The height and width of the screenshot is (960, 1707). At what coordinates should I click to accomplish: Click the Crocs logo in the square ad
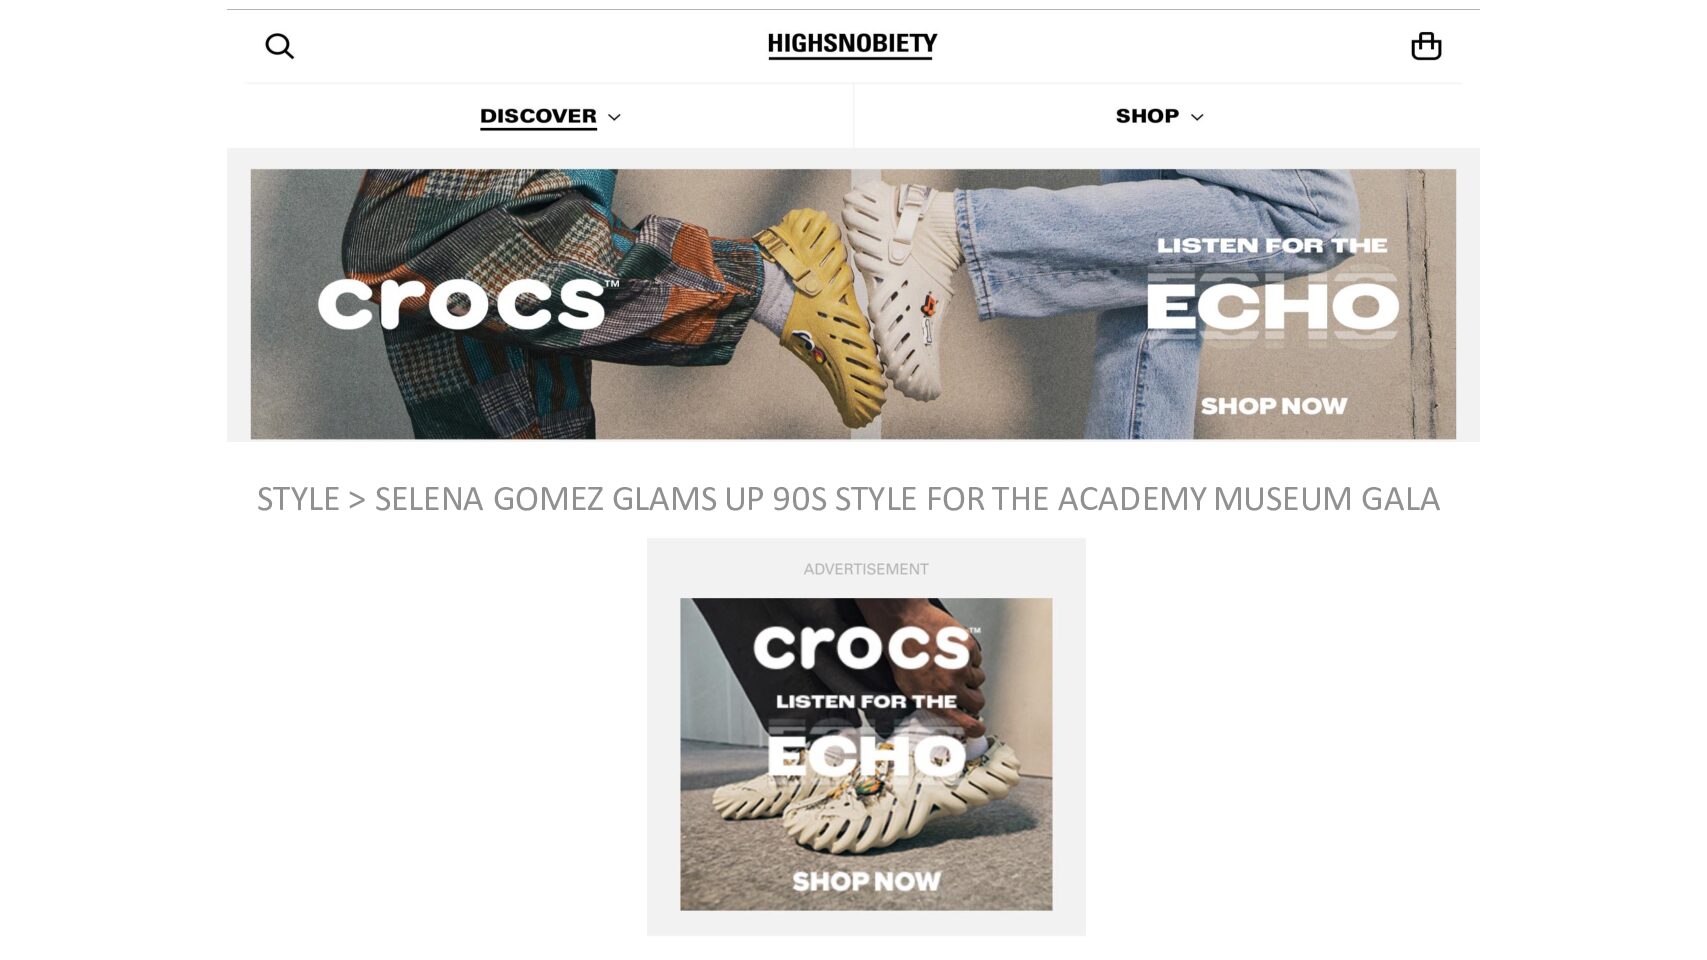pos(866,647)
